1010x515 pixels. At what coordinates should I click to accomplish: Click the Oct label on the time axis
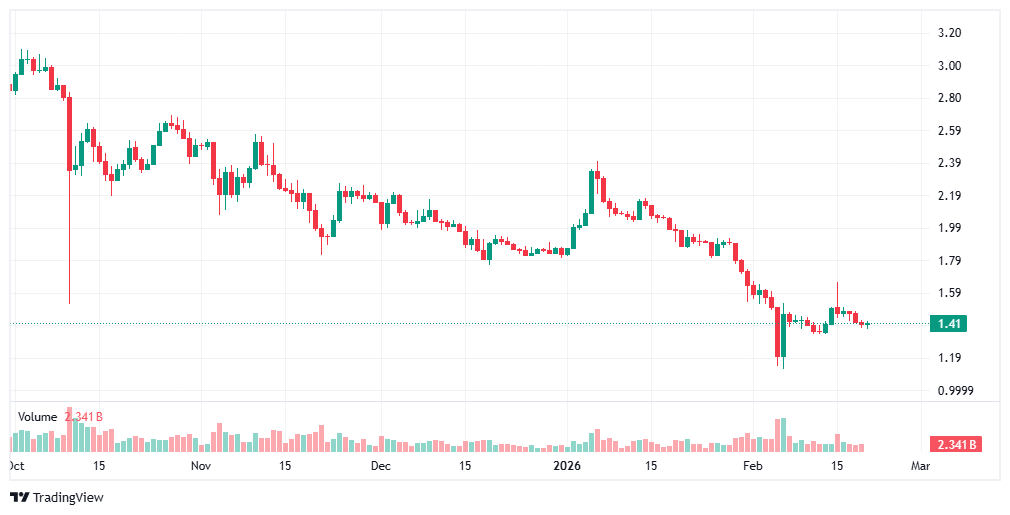tap(16, 466)
